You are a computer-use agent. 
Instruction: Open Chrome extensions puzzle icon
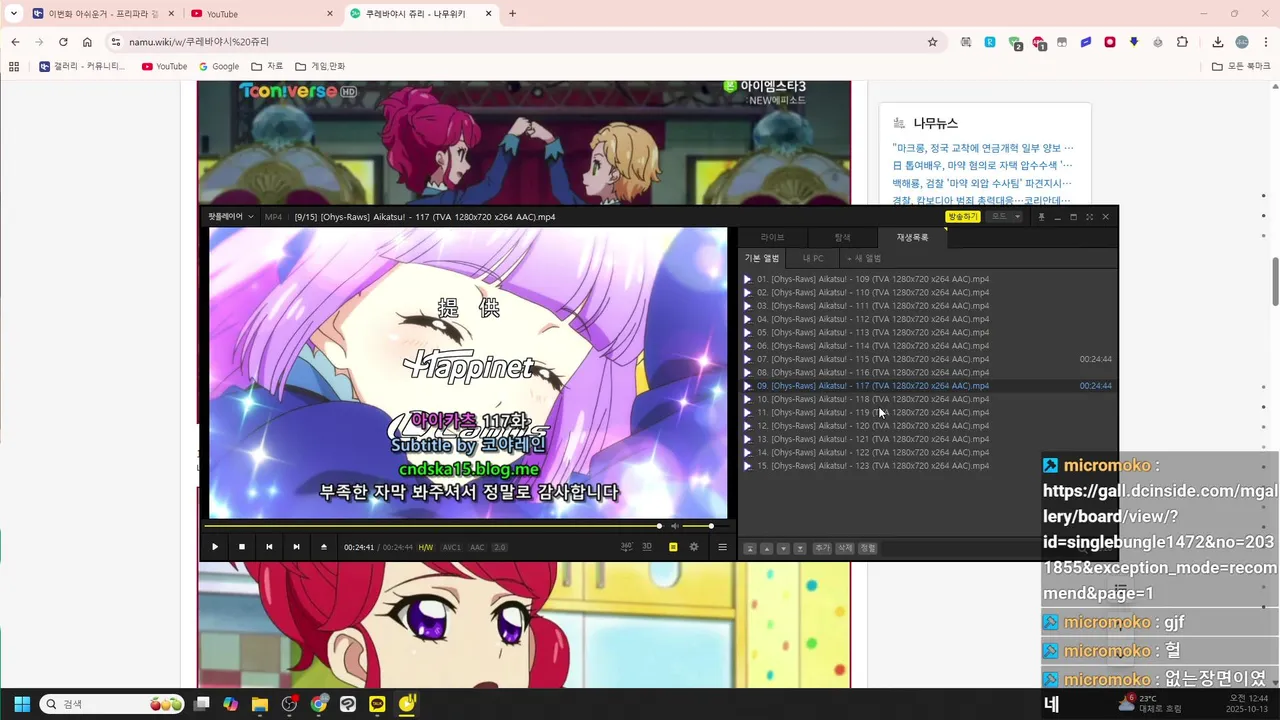click(x=1182, y=42)
